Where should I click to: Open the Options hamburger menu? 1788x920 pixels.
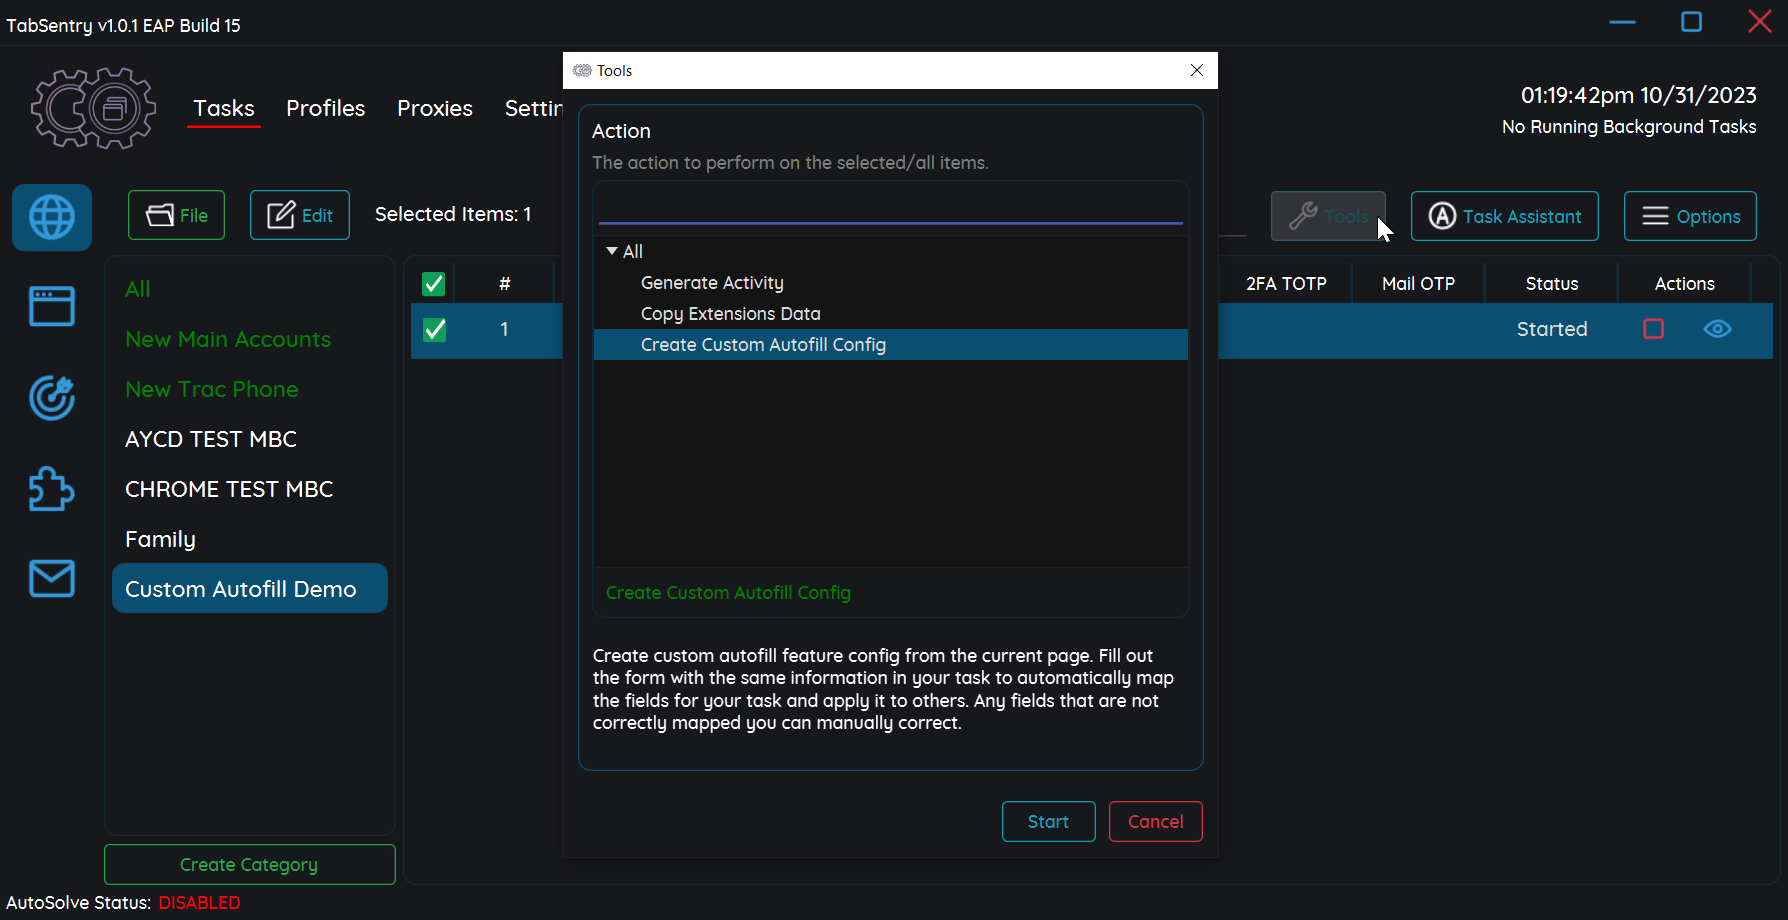(1689, 216)
